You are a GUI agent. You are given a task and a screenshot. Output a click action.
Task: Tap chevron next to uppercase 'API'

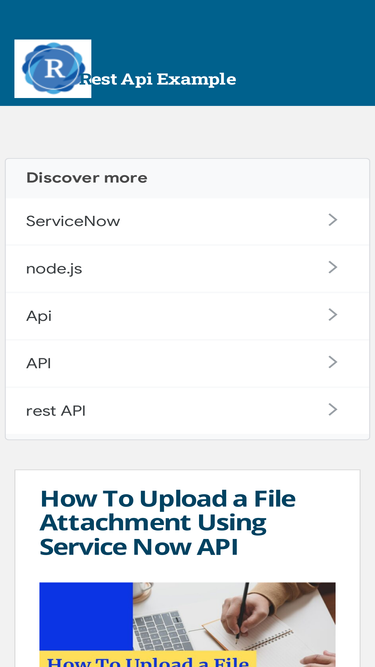tap(333, 362)
